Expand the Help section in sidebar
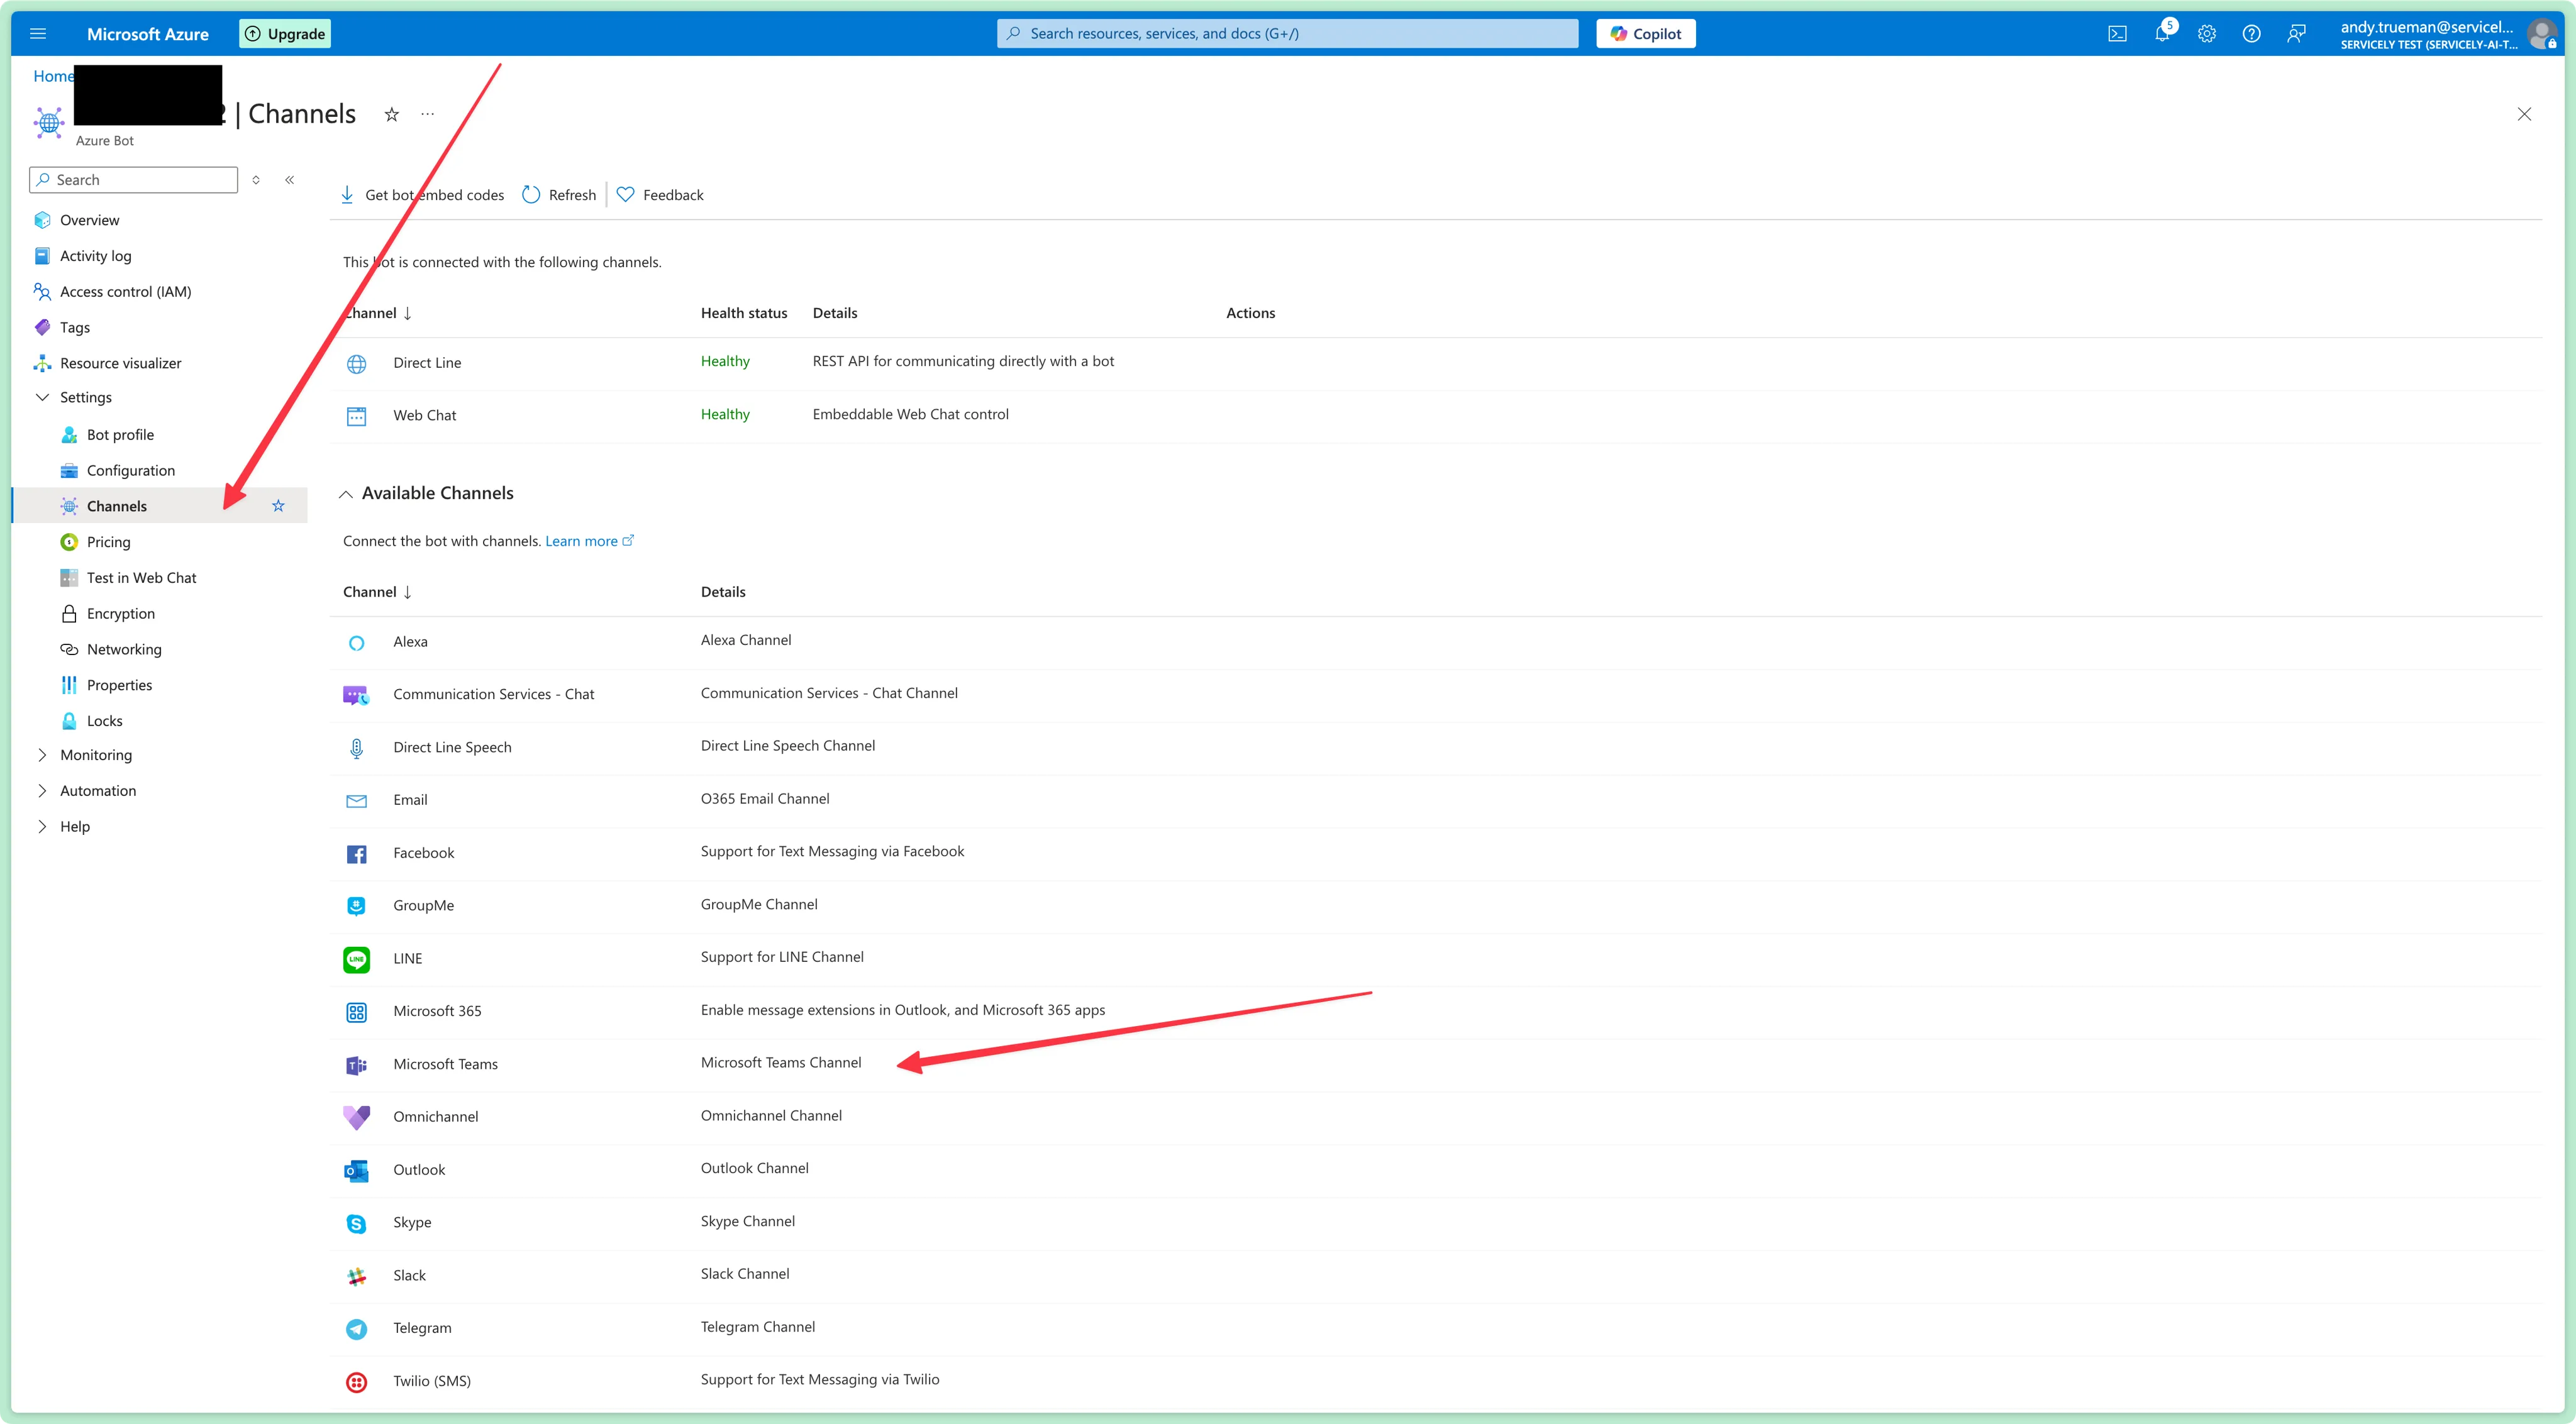The width and height of the screenshot is (2576, 1424). [42, 827]
